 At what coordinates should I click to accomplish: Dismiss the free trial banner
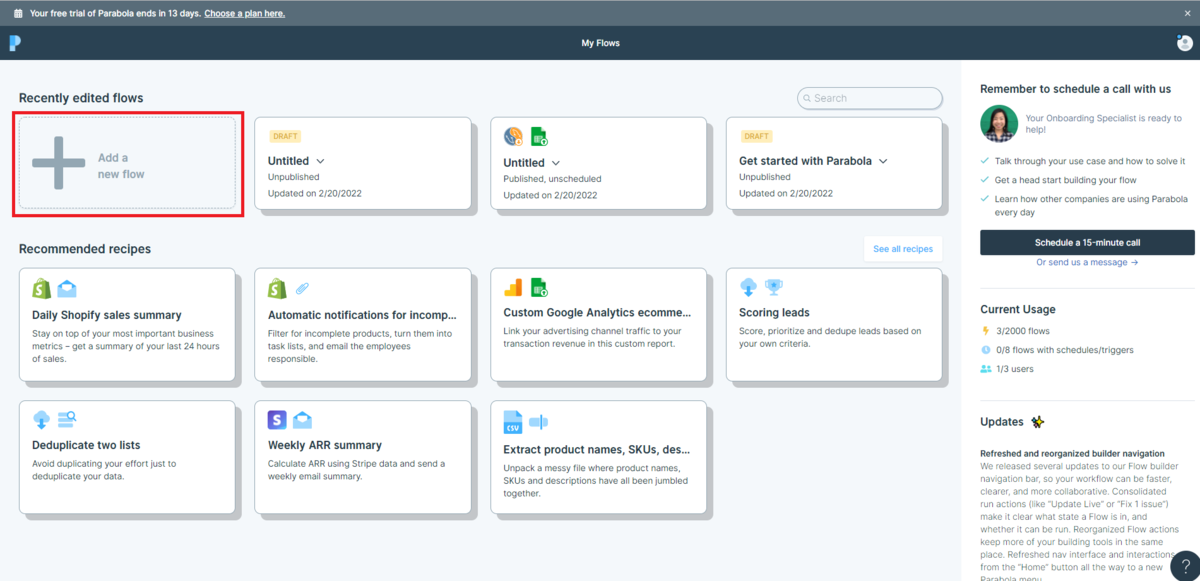click(1188, 13)
